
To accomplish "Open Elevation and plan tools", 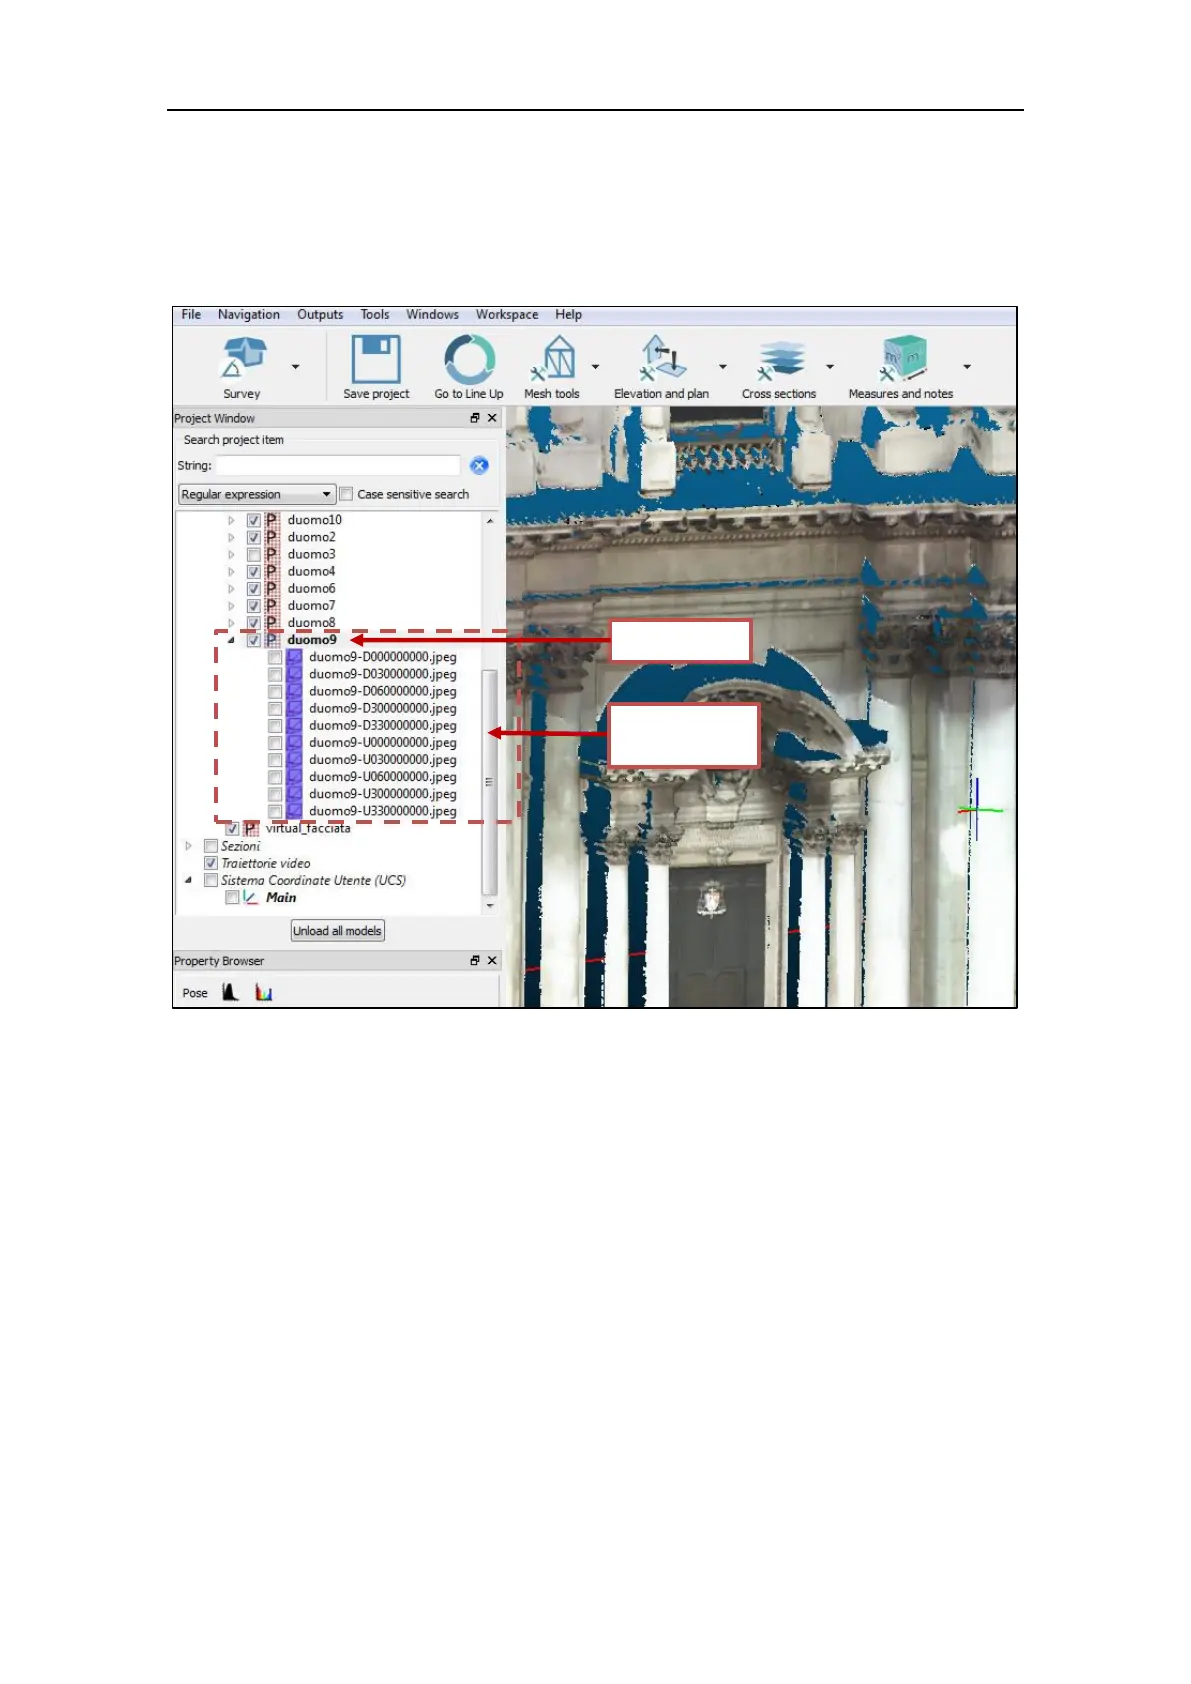I will point(661,367).
